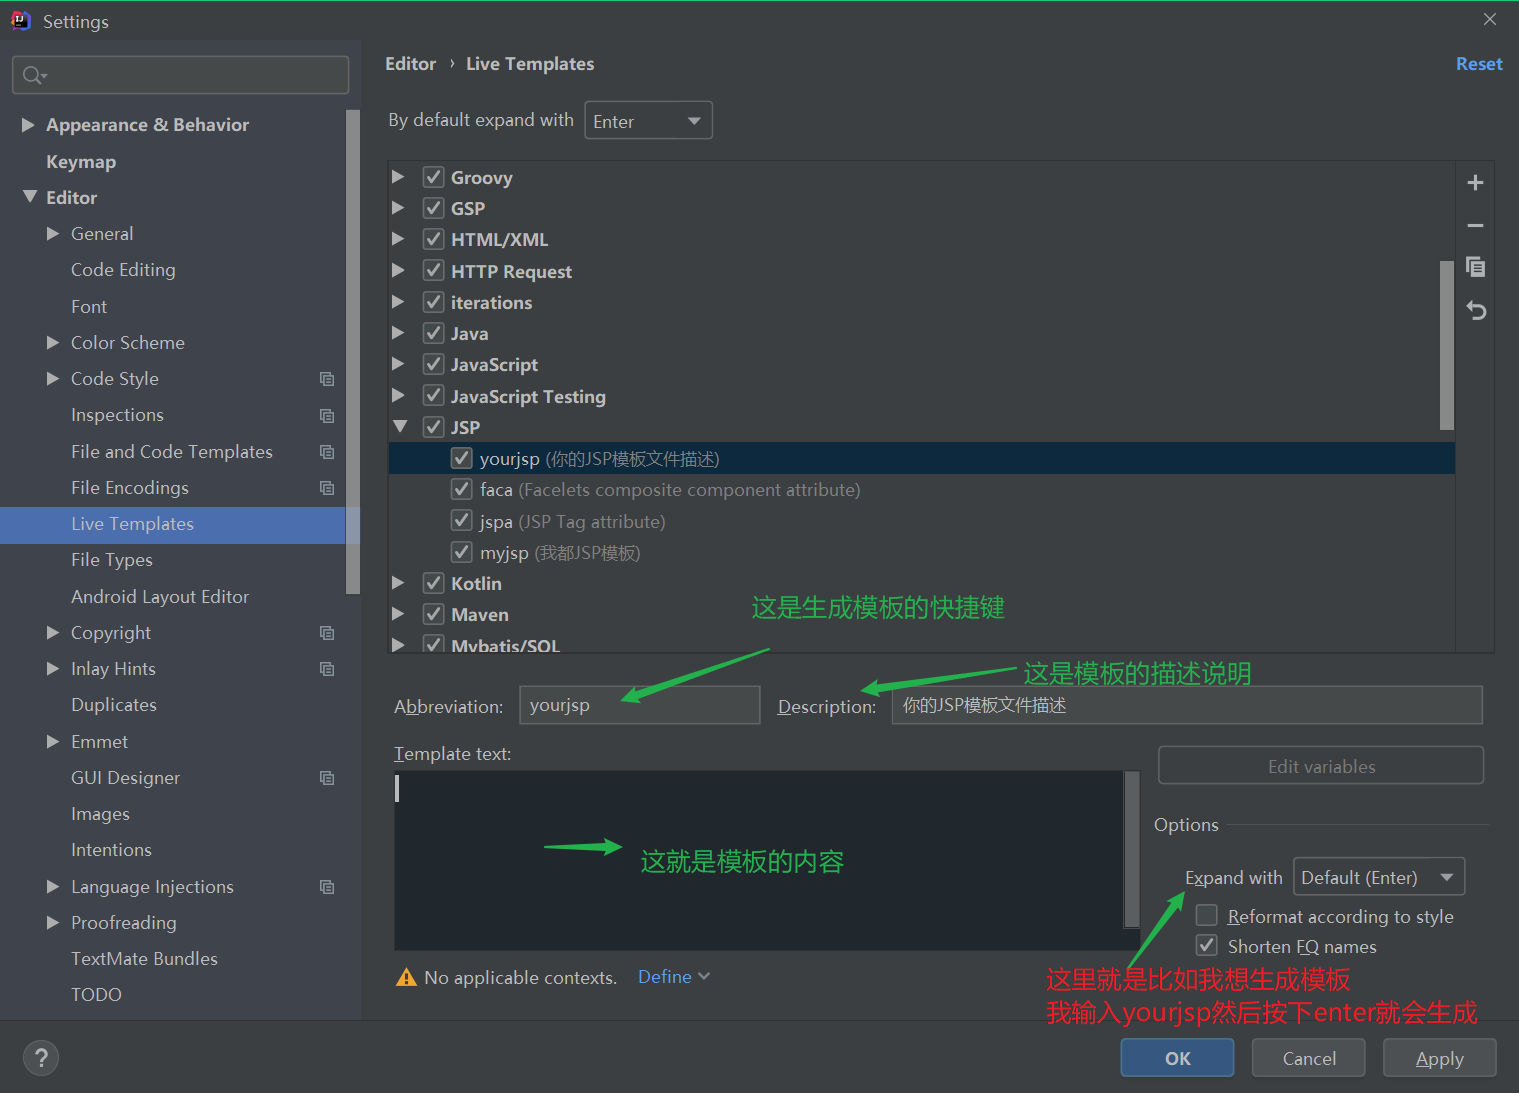Select the JavaScript Testing group row

pyautogui.click(x=921, y=396)
